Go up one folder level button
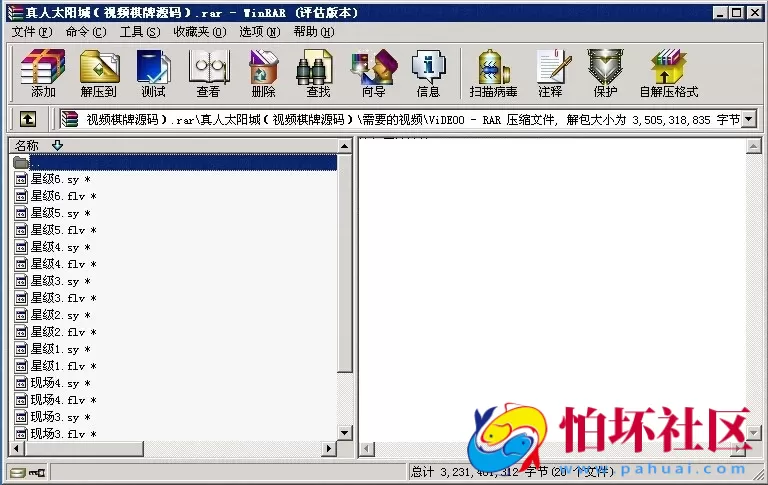This screenshot has width=768, height=485. click(28, 119)
